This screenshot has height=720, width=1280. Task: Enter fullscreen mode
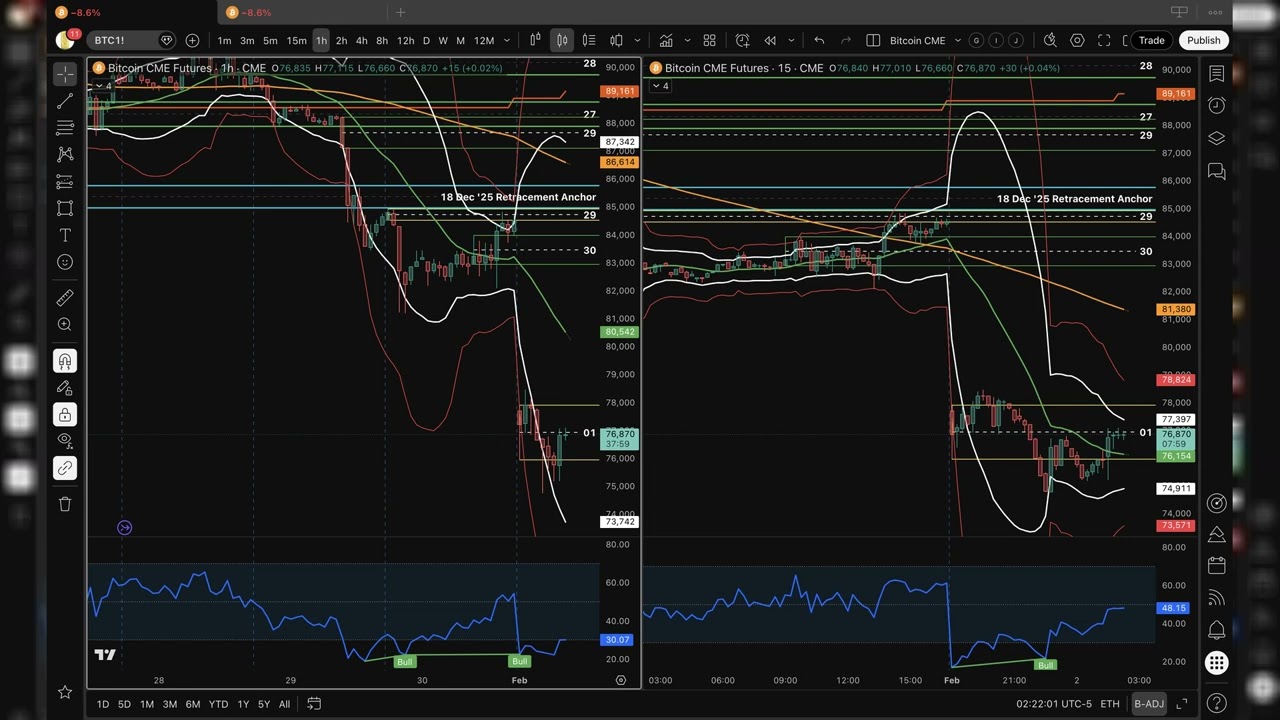pos(1104,40)
